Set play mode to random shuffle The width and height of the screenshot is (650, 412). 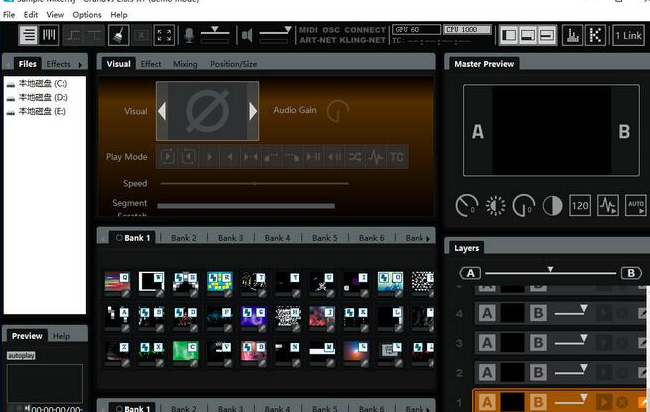[x=355, y=157]
